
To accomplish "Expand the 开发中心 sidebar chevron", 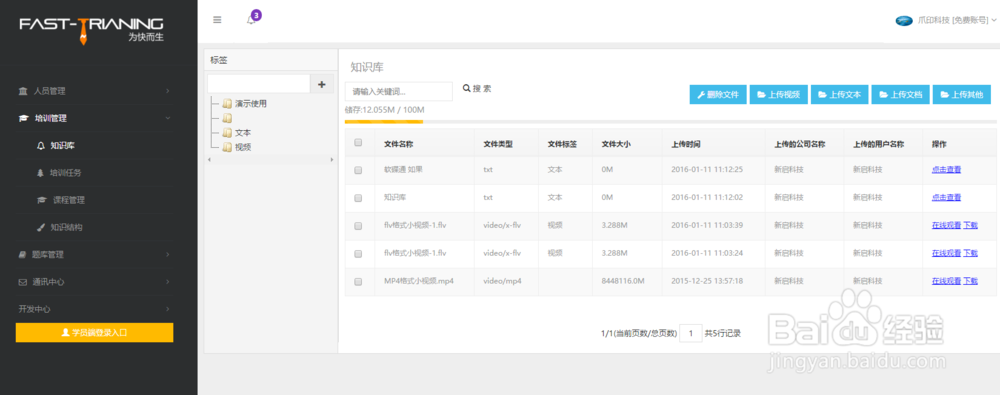I will (168, 309).
